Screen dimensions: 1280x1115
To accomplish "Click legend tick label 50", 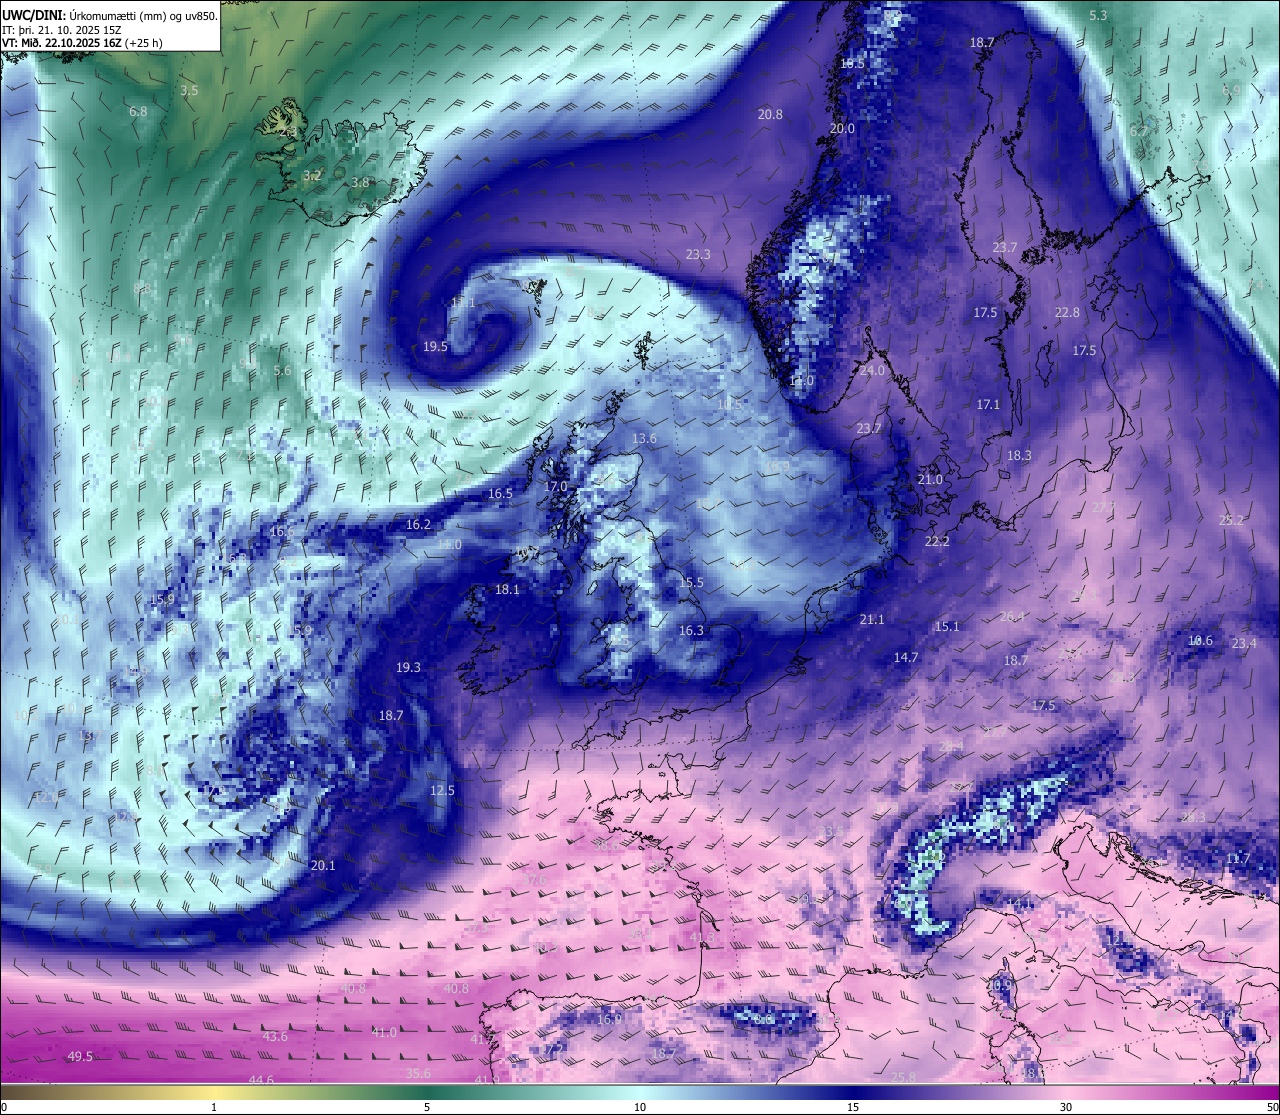I will click(x=1272, y=1107).
